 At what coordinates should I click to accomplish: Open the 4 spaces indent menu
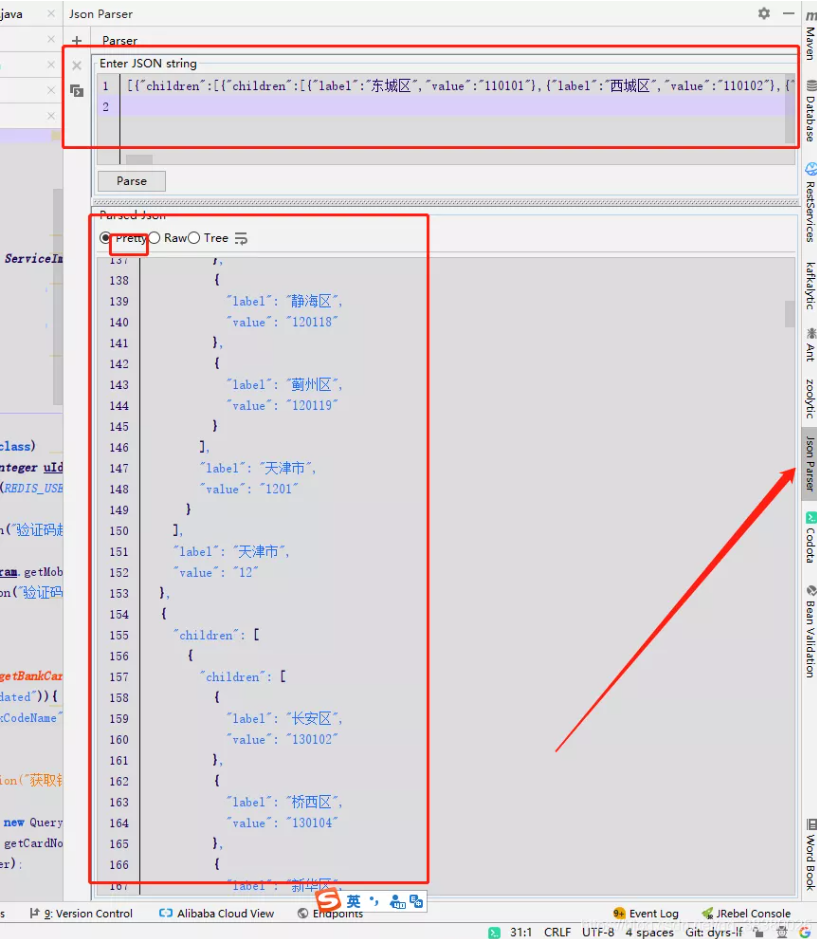[x=650, y=932]
